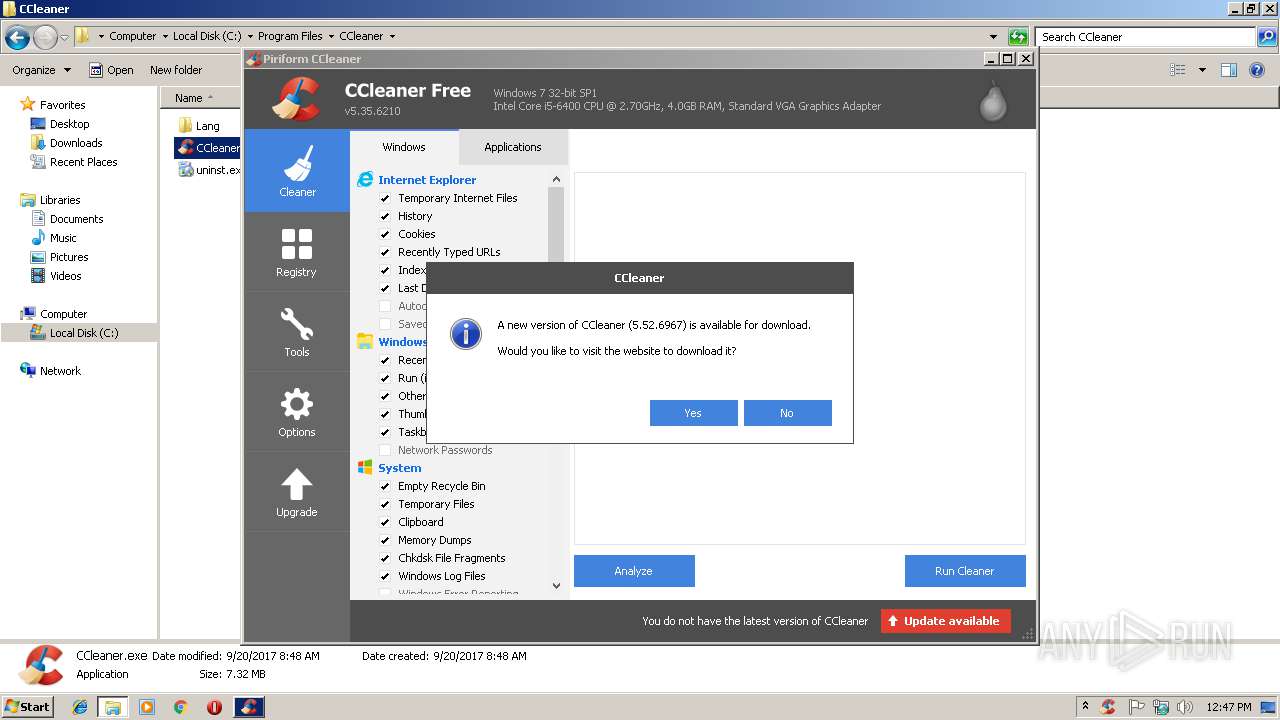1280x720 pixels.
Task: Switch to the Applications tab
Action: click(x=513, y=147)
